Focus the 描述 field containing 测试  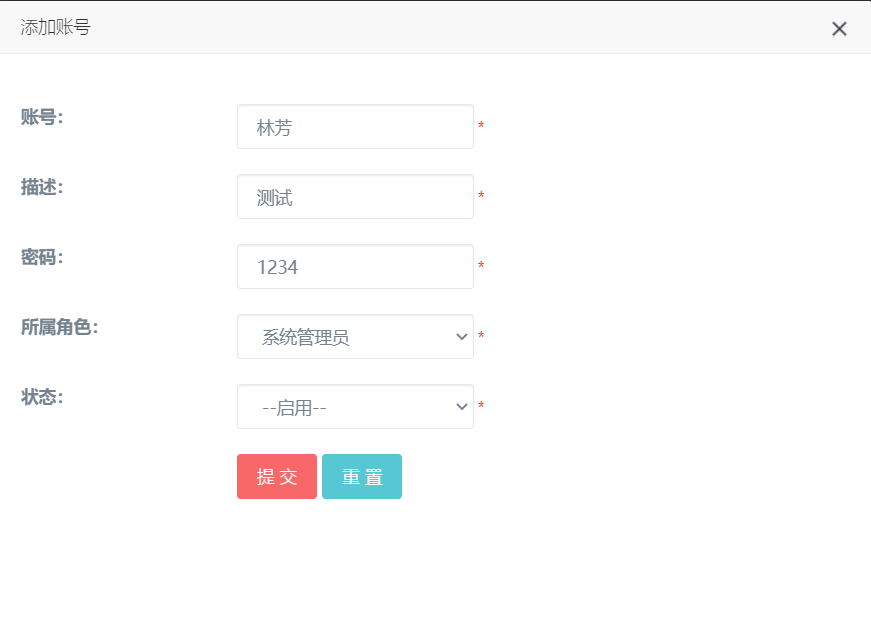(355, 197)
